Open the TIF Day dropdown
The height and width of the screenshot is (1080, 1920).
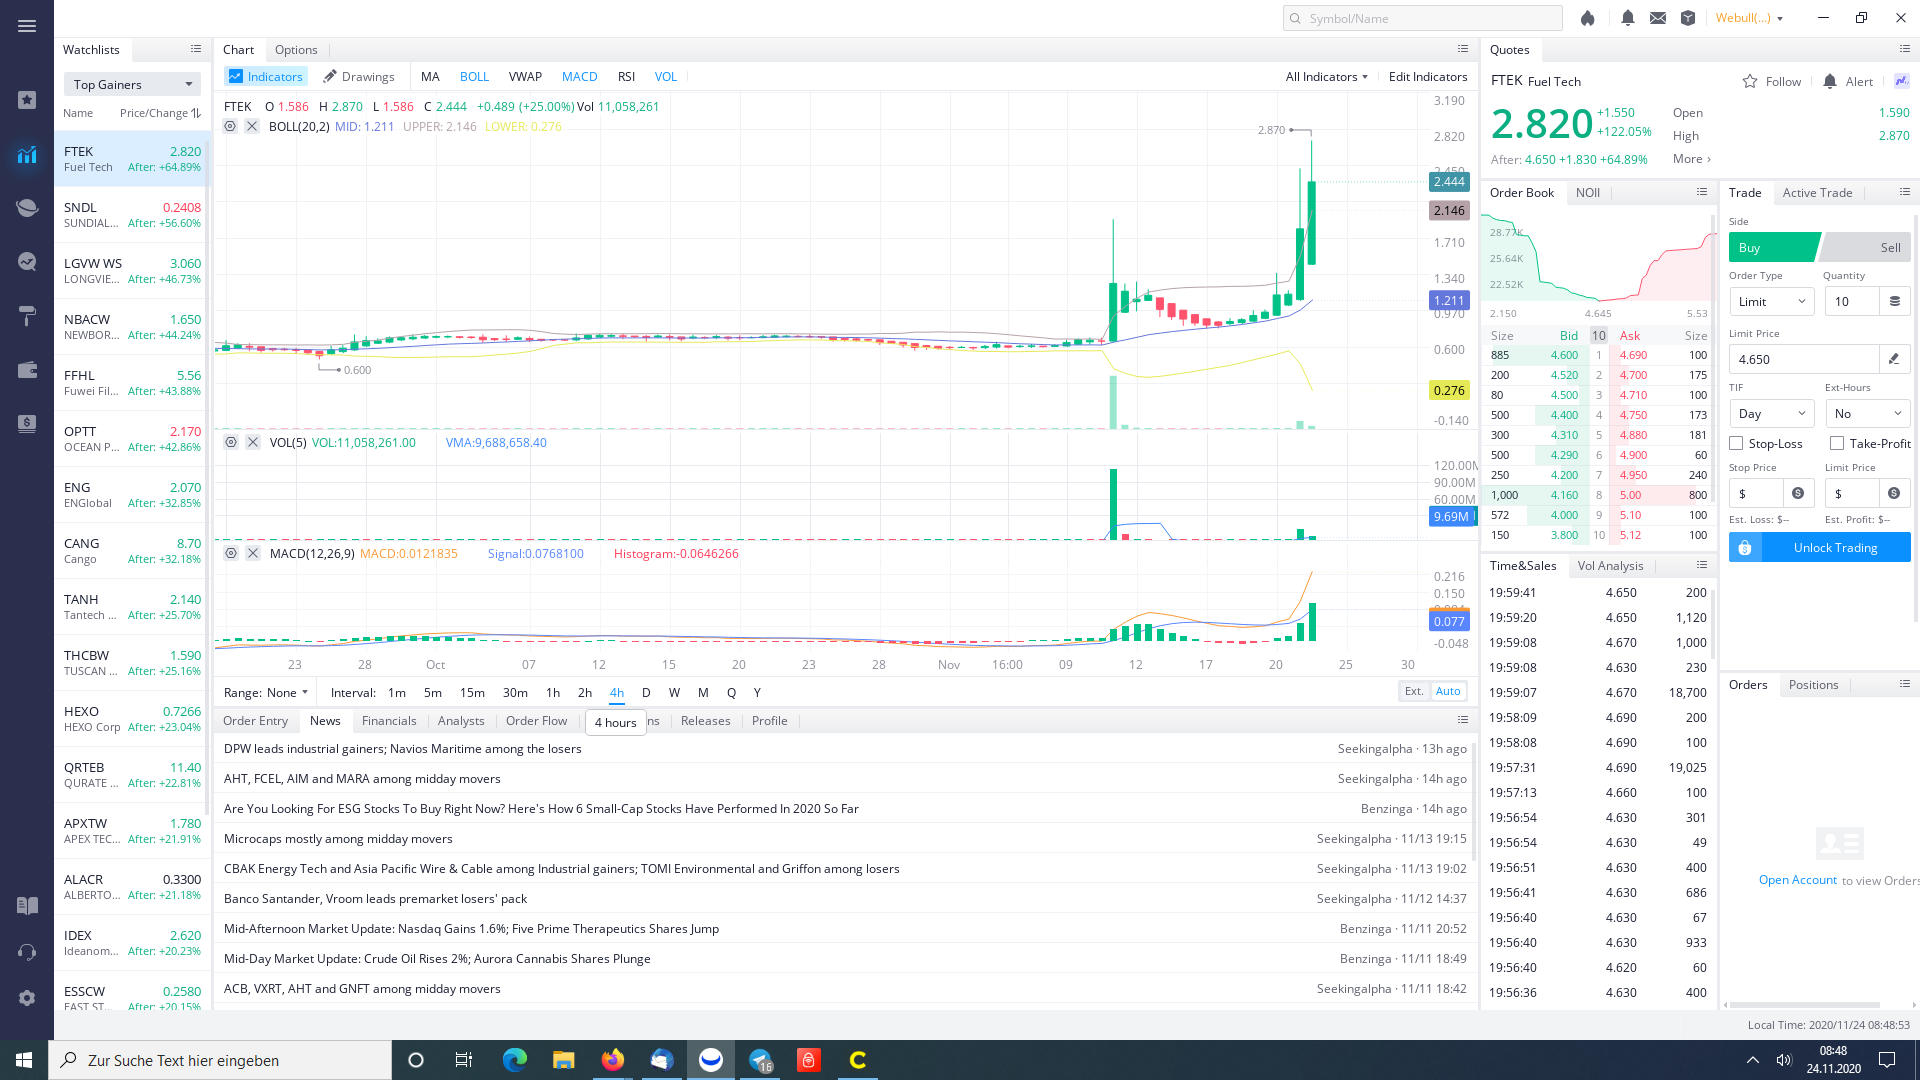1772,413
